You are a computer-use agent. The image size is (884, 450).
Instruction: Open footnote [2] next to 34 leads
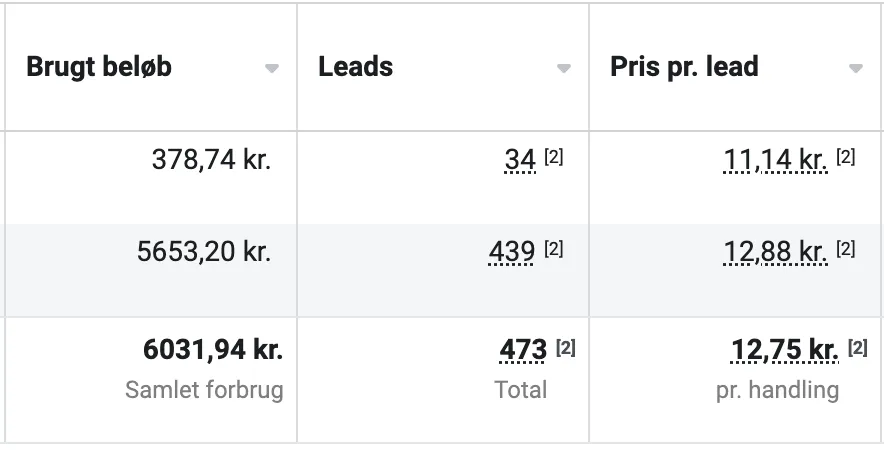tap(554, 157)
